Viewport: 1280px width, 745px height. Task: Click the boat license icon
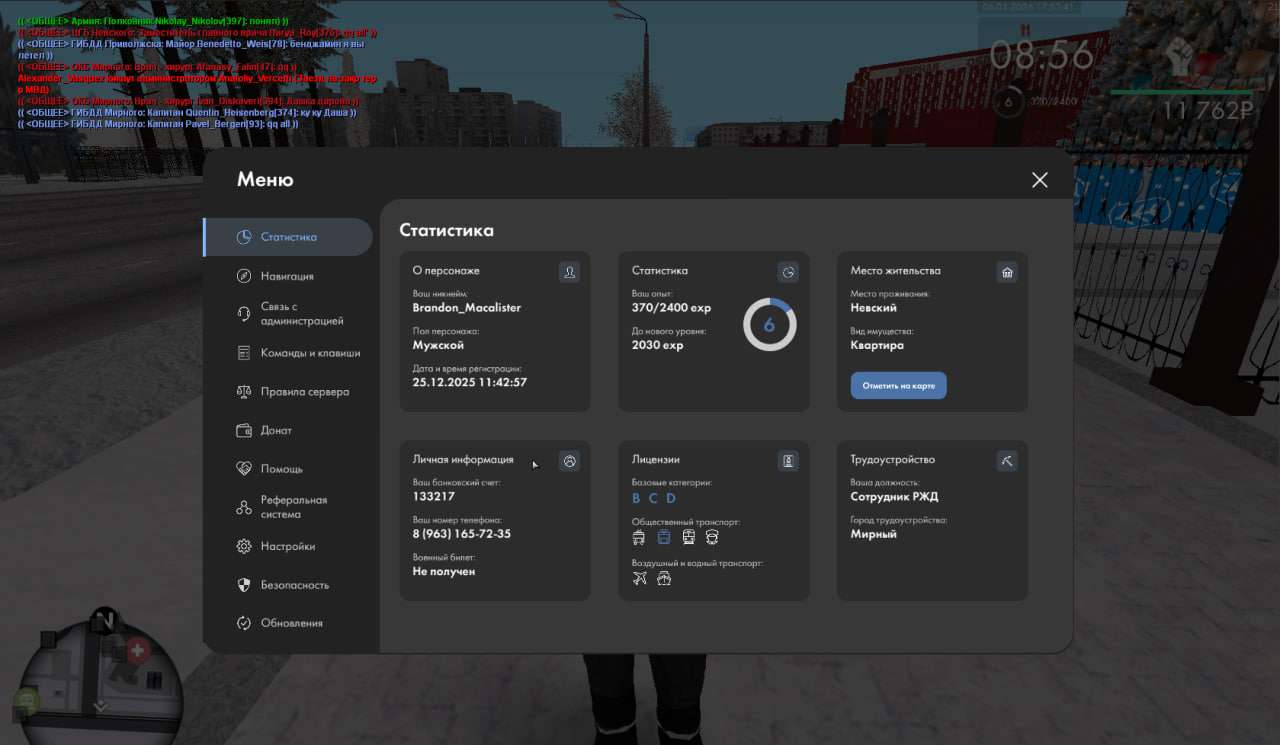pos(664,579)
